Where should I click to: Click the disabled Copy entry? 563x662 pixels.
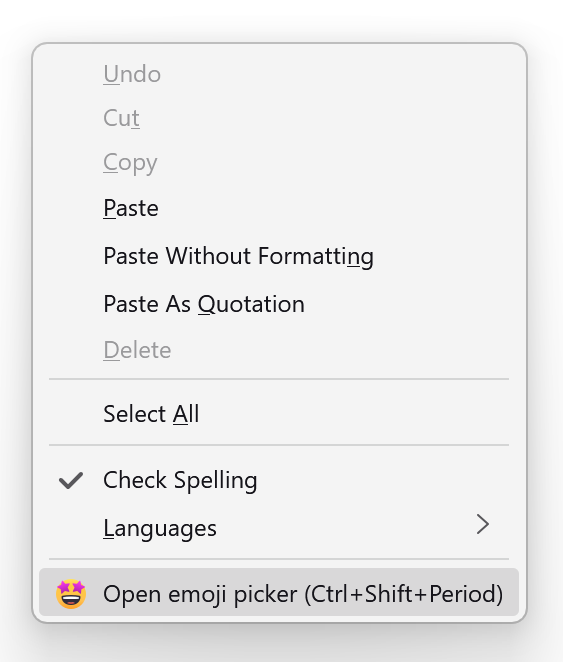[x=279, y=163]
